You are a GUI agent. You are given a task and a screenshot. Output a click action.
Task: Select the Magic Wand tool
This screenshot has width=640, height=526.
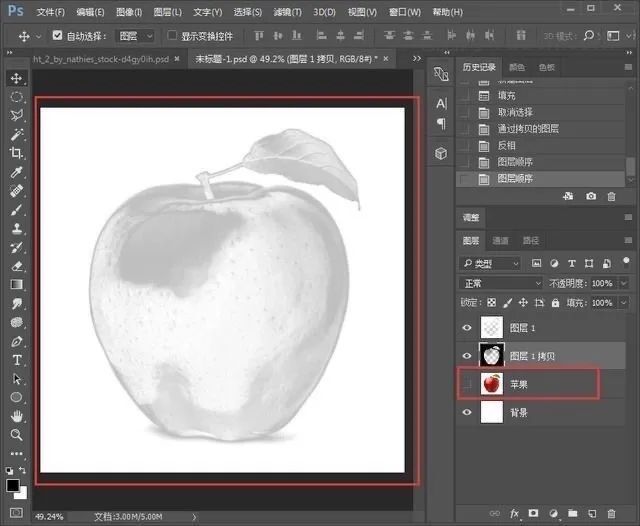[17, 134]
